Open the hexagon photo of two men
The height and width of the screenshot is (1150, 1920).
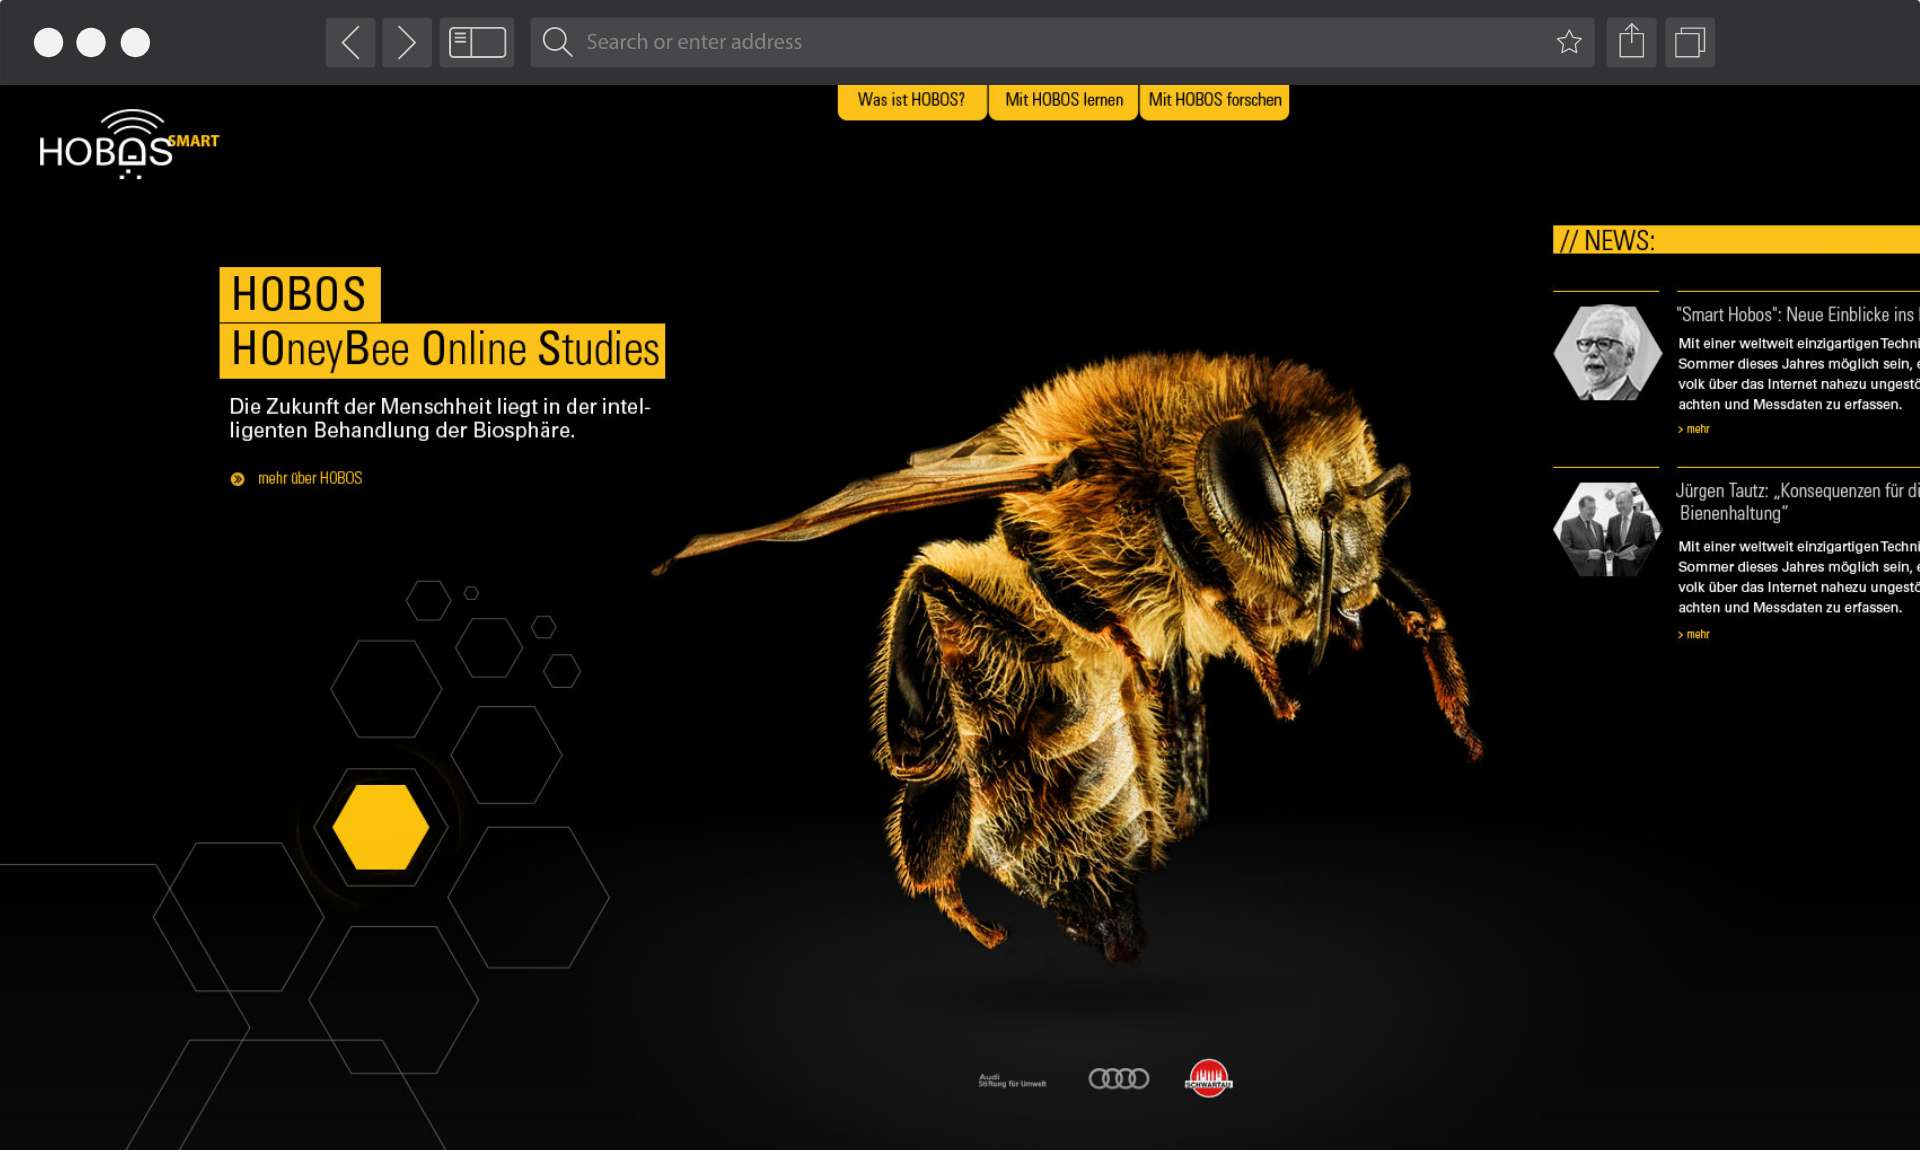point(1606,529)
